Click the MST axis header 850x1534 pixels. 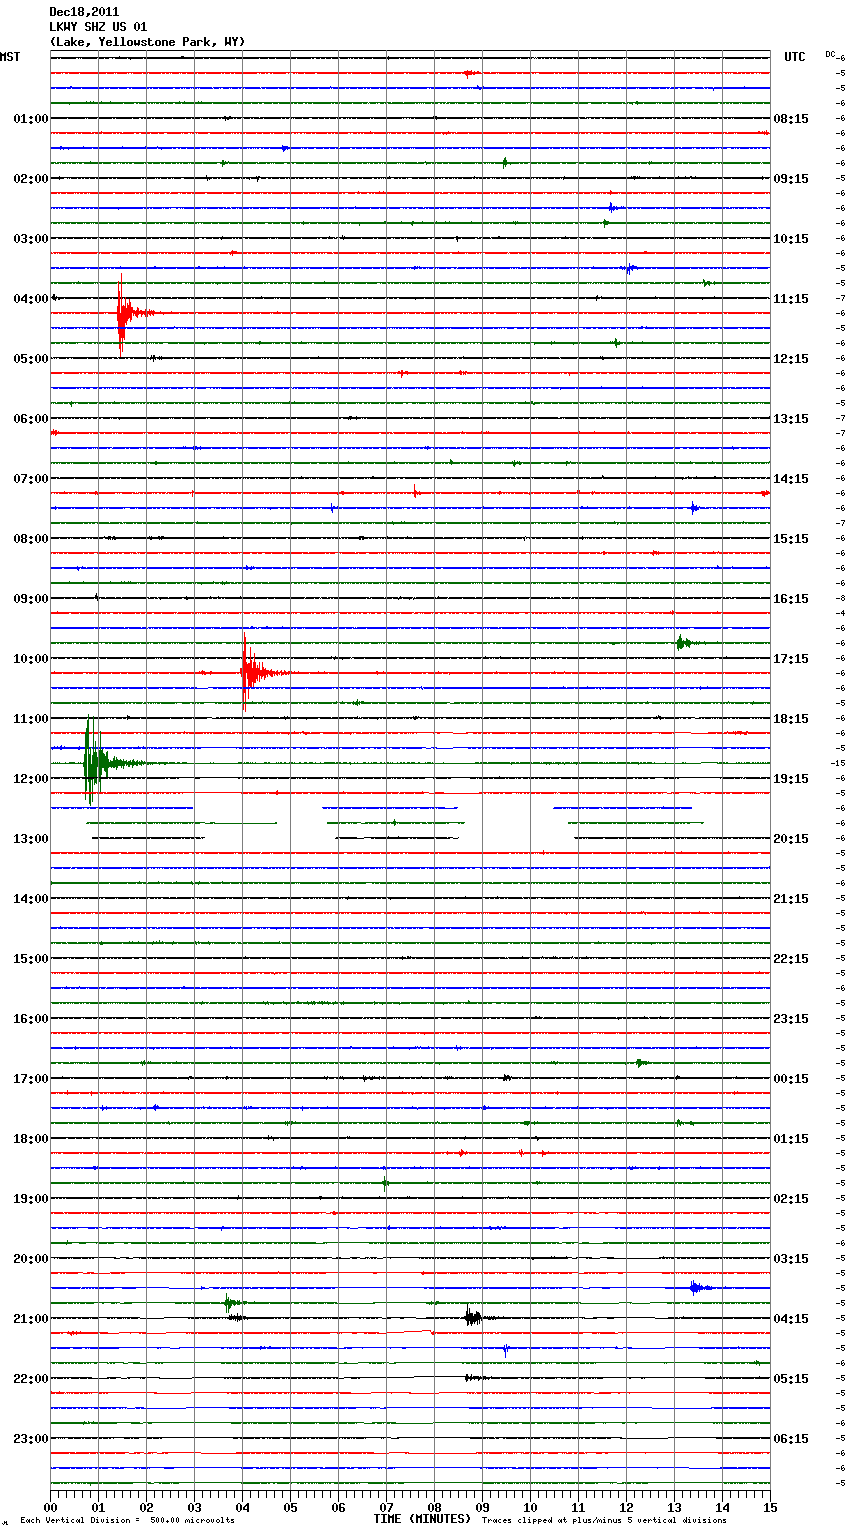10,57
